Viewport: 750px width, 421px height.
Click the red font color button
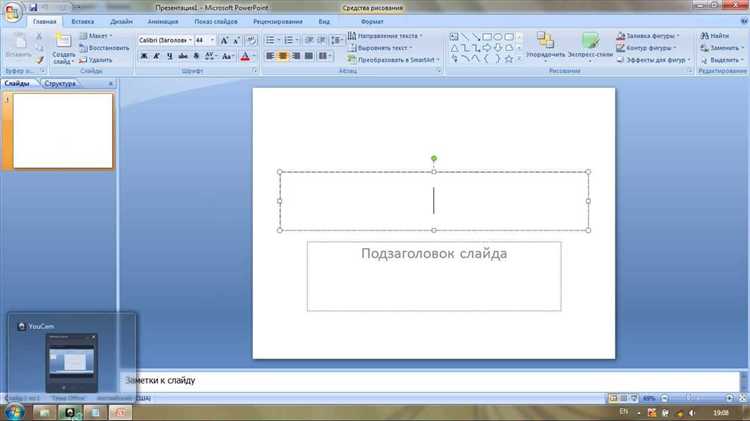coord(245,56)
